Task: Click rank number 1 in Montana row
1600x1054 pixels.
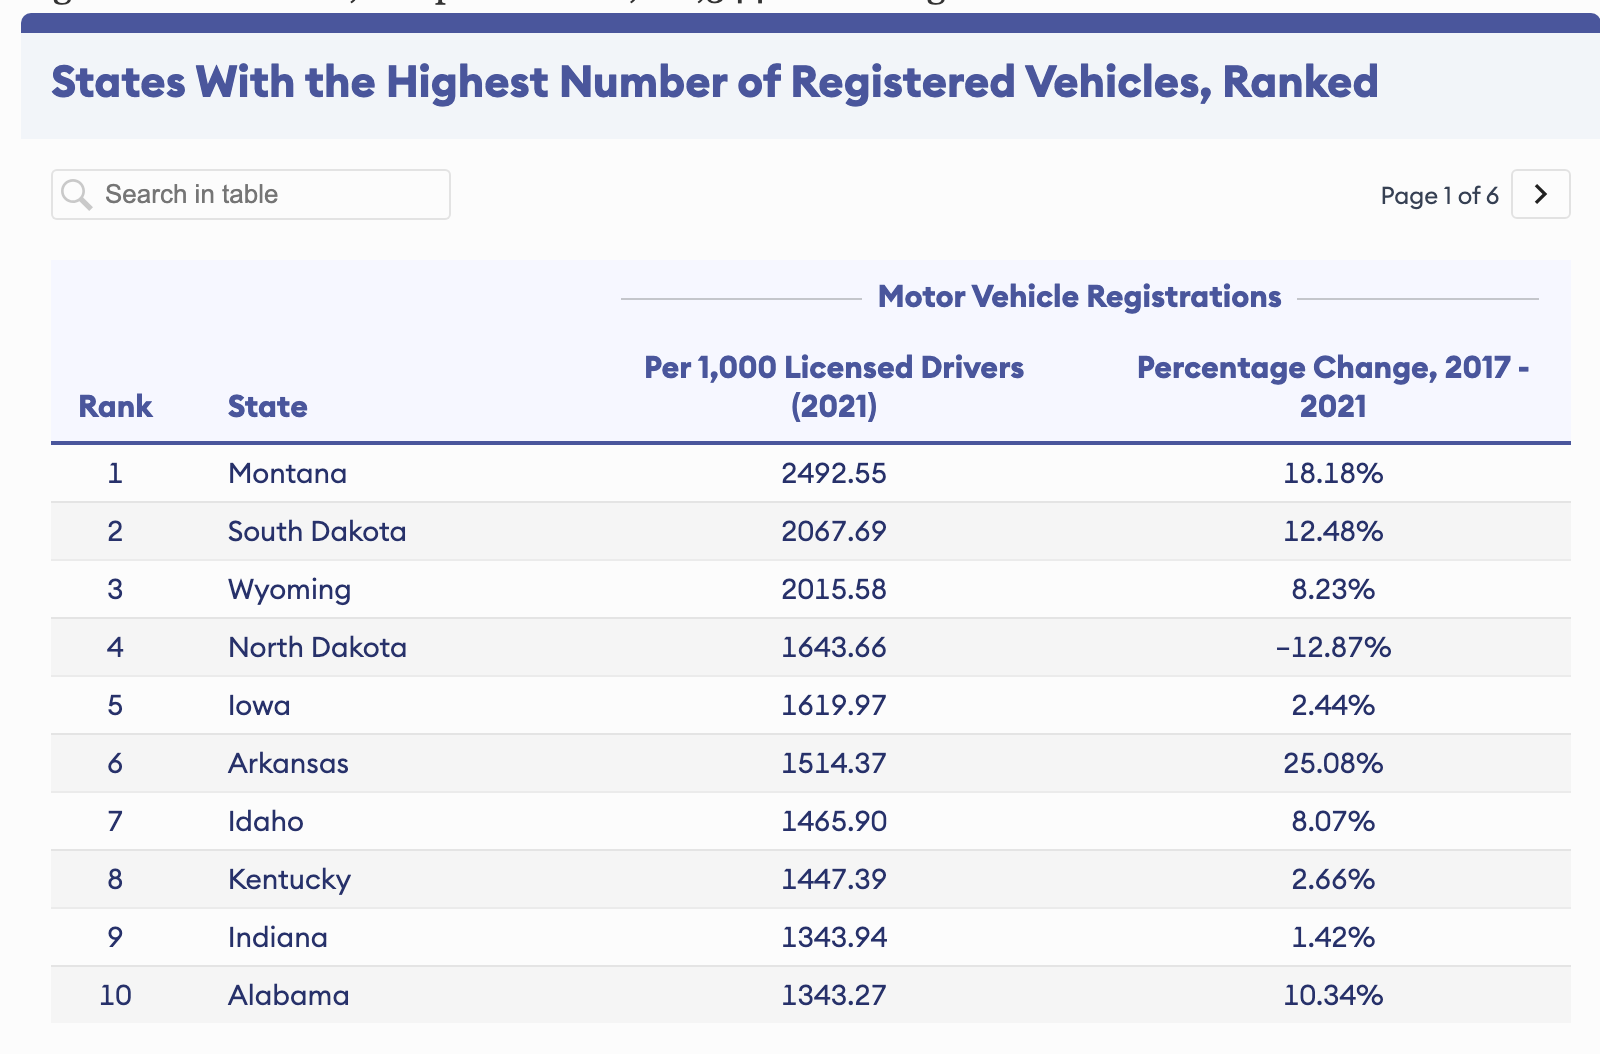Action: tap(115, 473)
